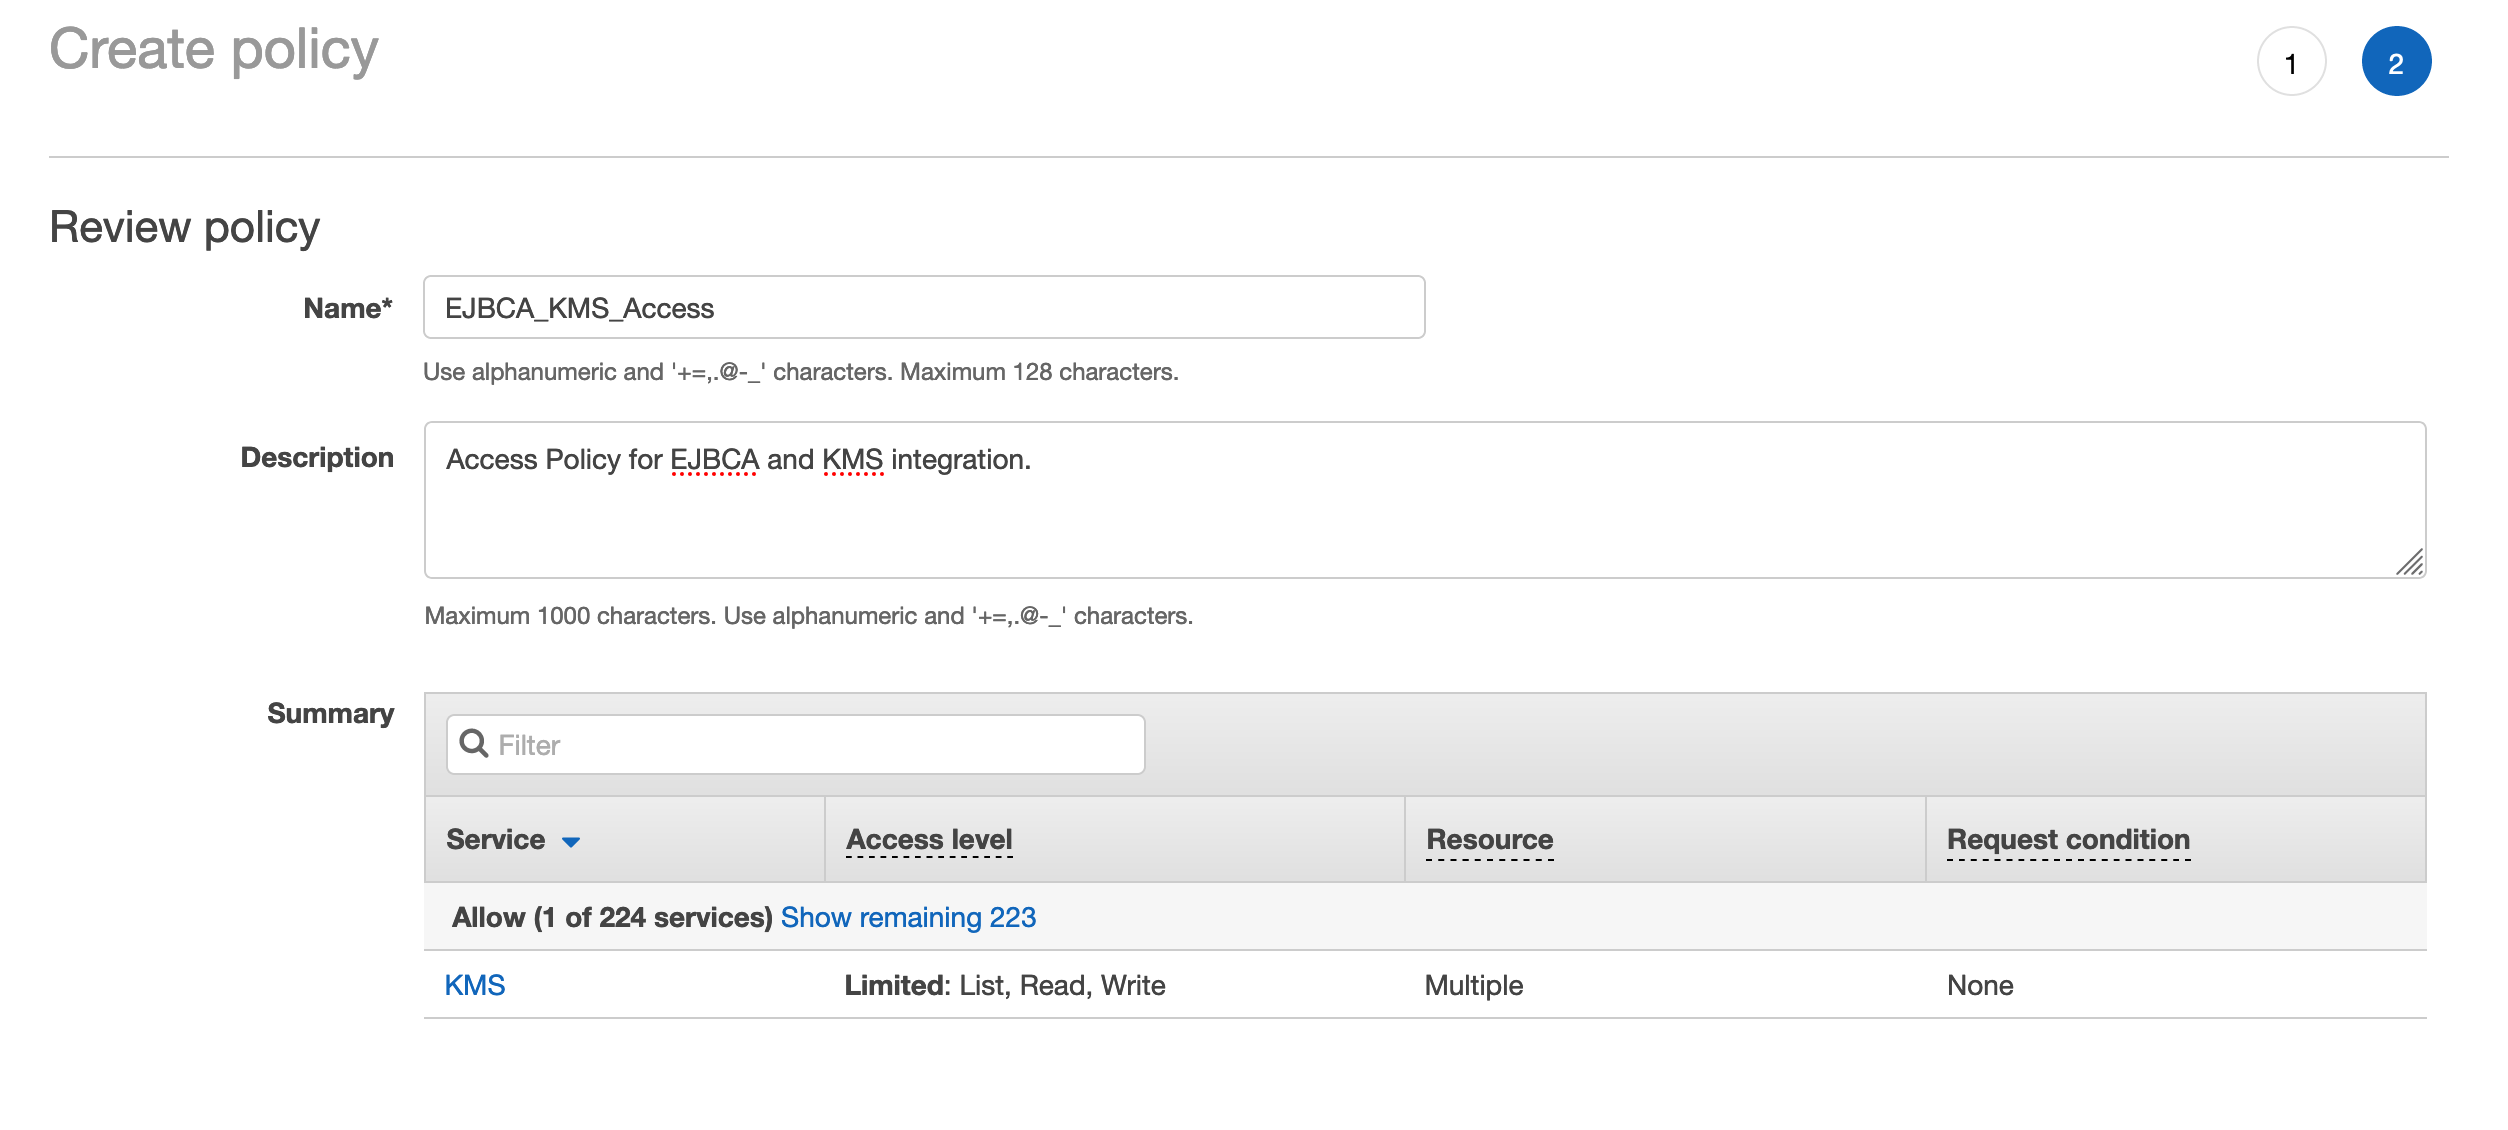Click the step 2 blue circle
Viewport: 2508px width, 1130px height.
(2396, 62)
